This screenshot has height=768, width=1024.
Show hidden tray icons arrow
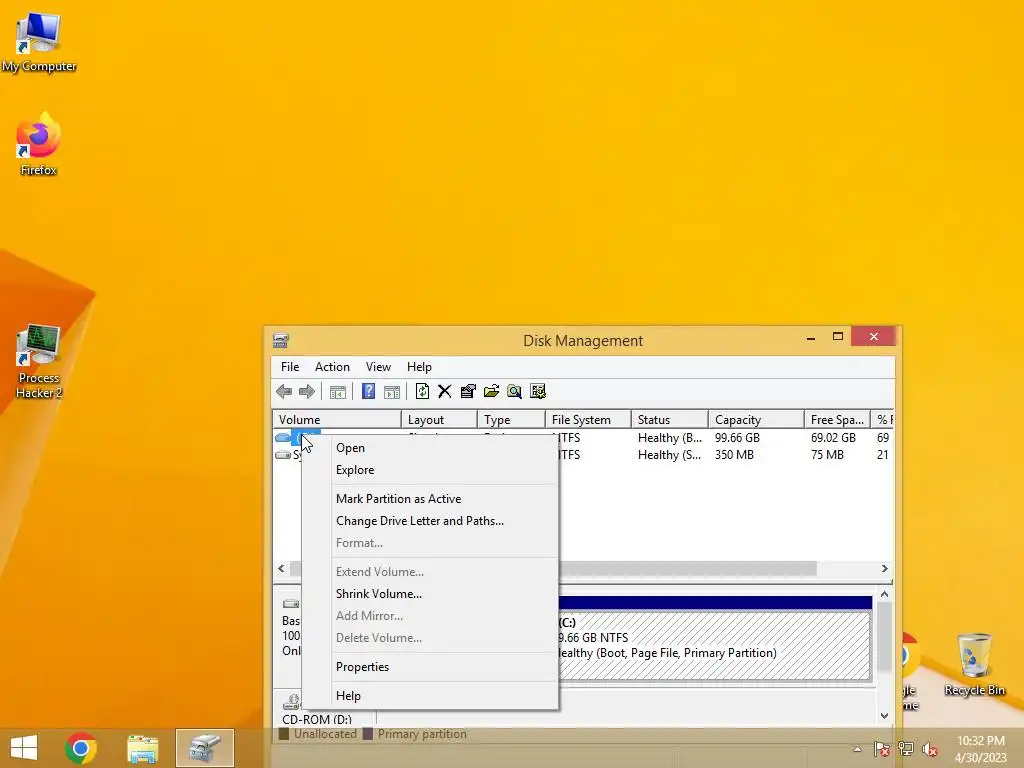click(857, 749)
